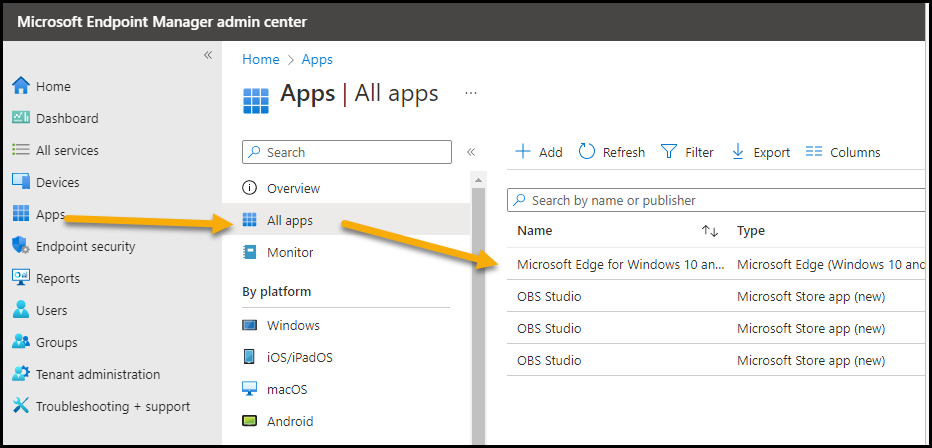Open the Home menu item
932x448 pixels.
(x=53, y=86)
